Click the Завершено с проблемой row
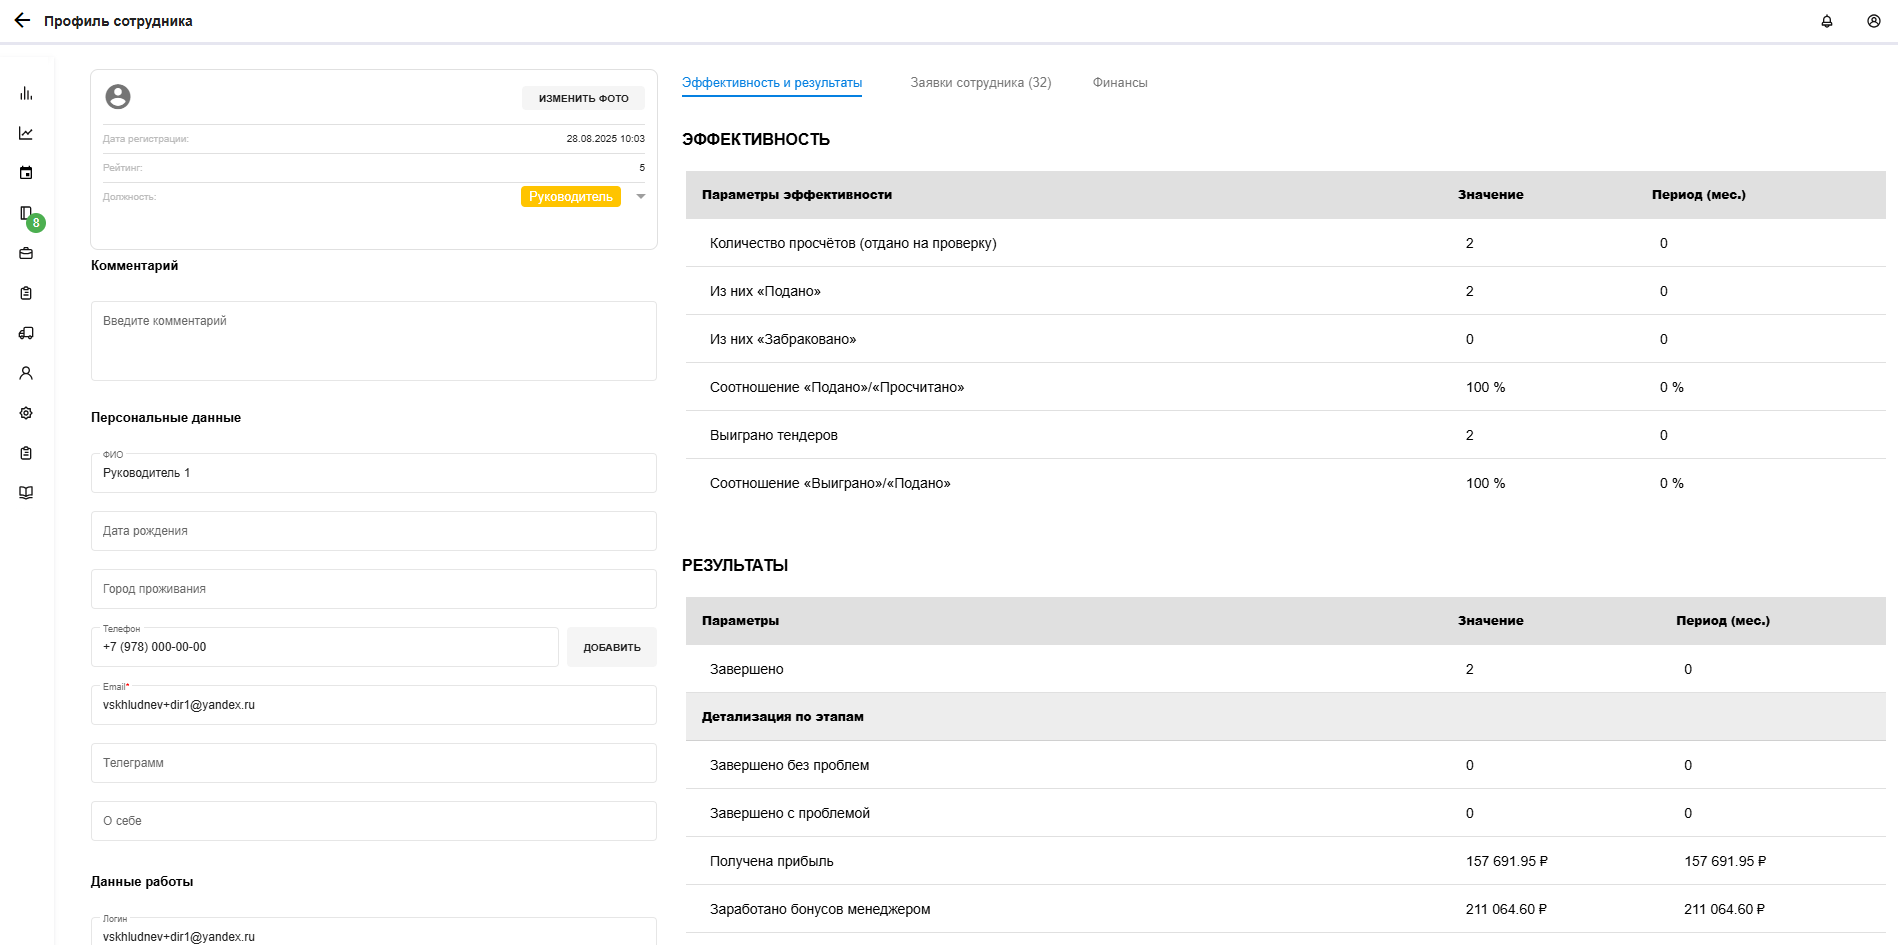Image resolution: width=1898 pixels, height=945 pixels. [x=1286, y=813]
